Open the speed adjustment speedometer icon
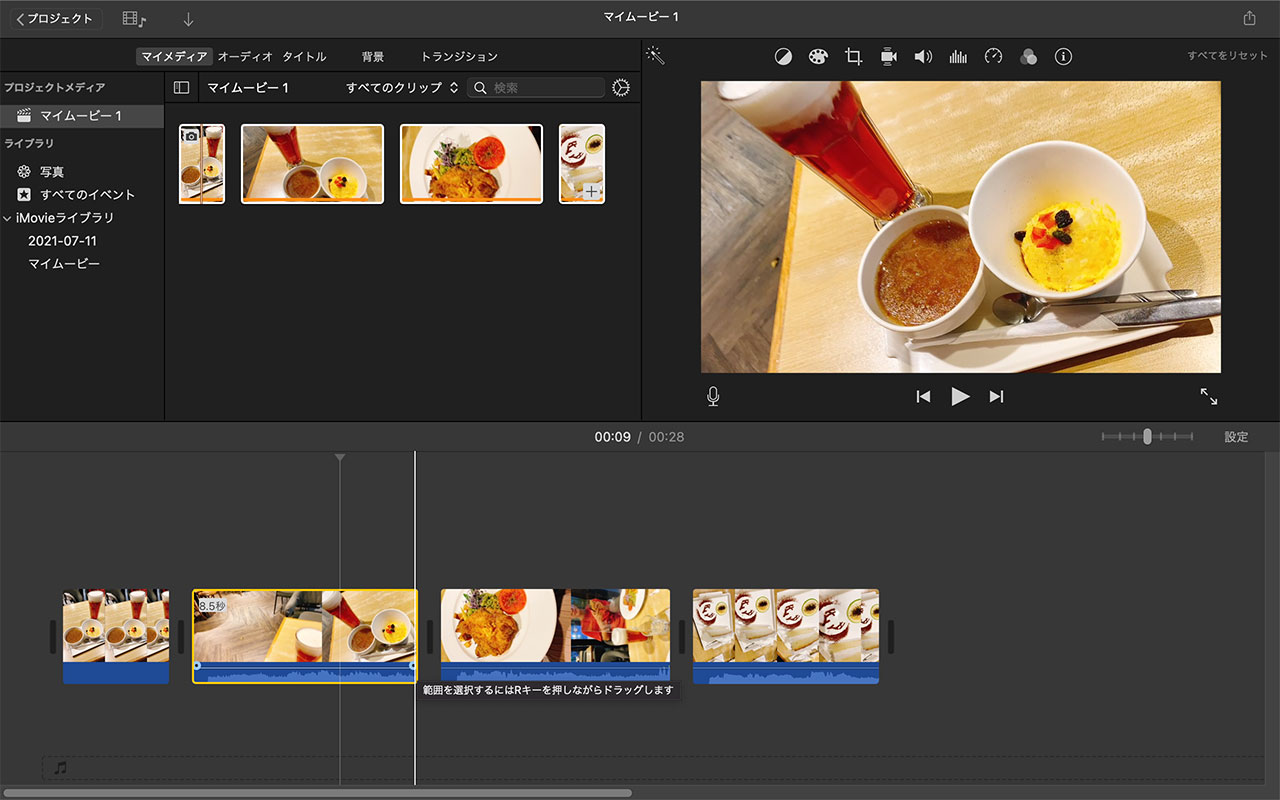The image size is (1280, 800). click(993, 57)
